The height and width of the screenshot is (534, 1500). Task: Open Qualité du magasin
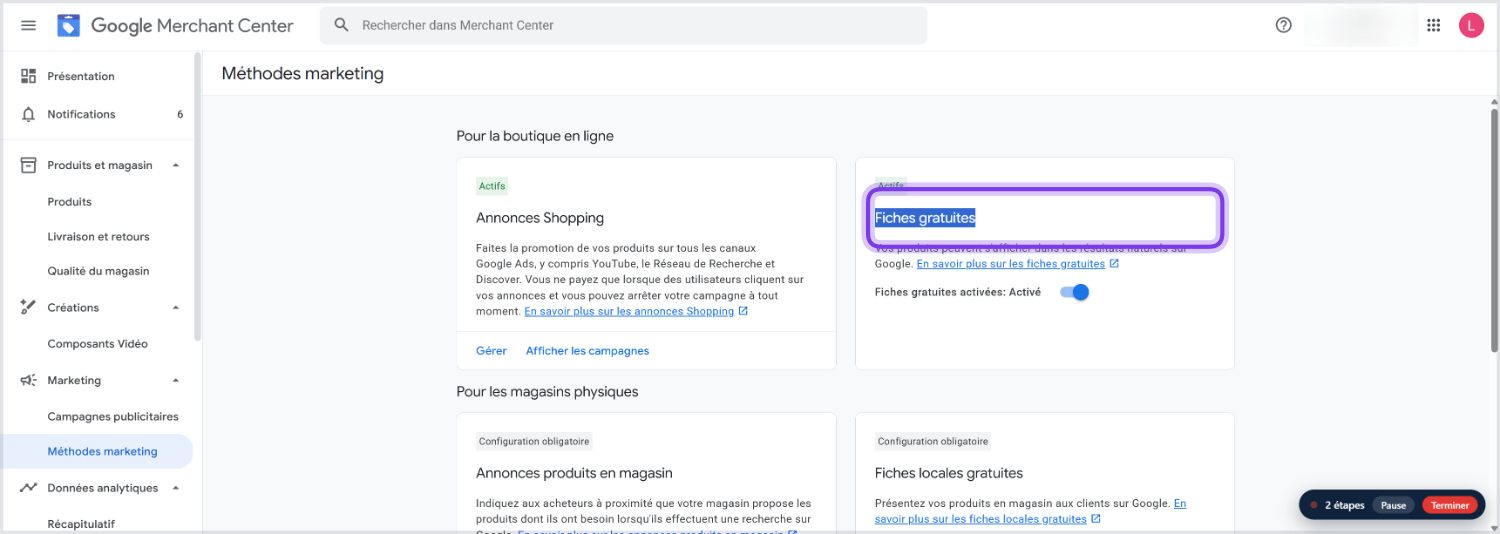tap(98, 271)
